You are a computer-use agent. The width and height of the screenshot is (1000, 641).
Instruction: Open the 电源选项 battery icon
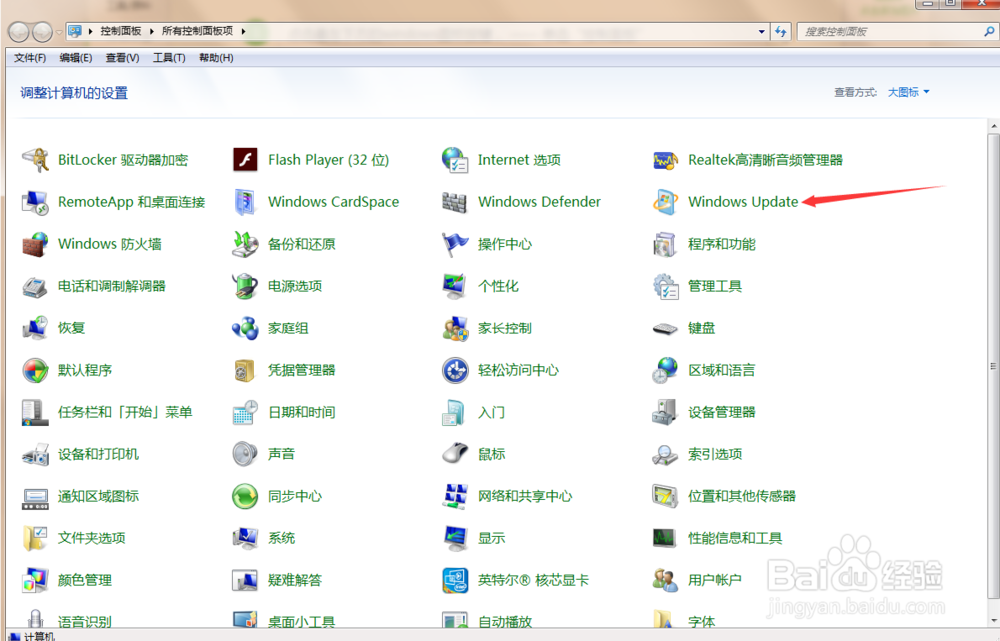(245, 286)
